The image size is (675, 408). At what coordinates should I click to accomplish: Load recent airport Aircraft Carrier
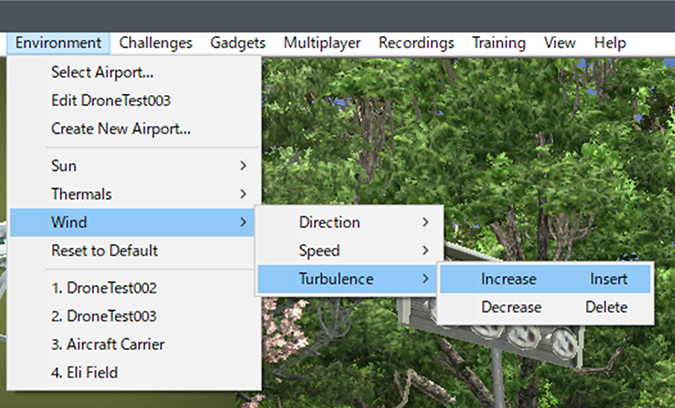(108, 344)
